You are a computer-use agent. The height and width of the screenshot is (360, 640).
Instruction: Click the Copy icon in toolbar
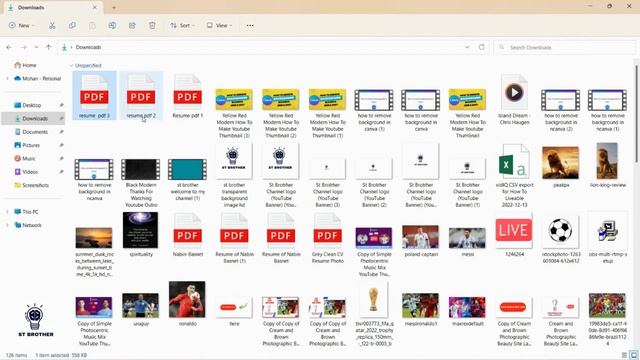(72, 25)
